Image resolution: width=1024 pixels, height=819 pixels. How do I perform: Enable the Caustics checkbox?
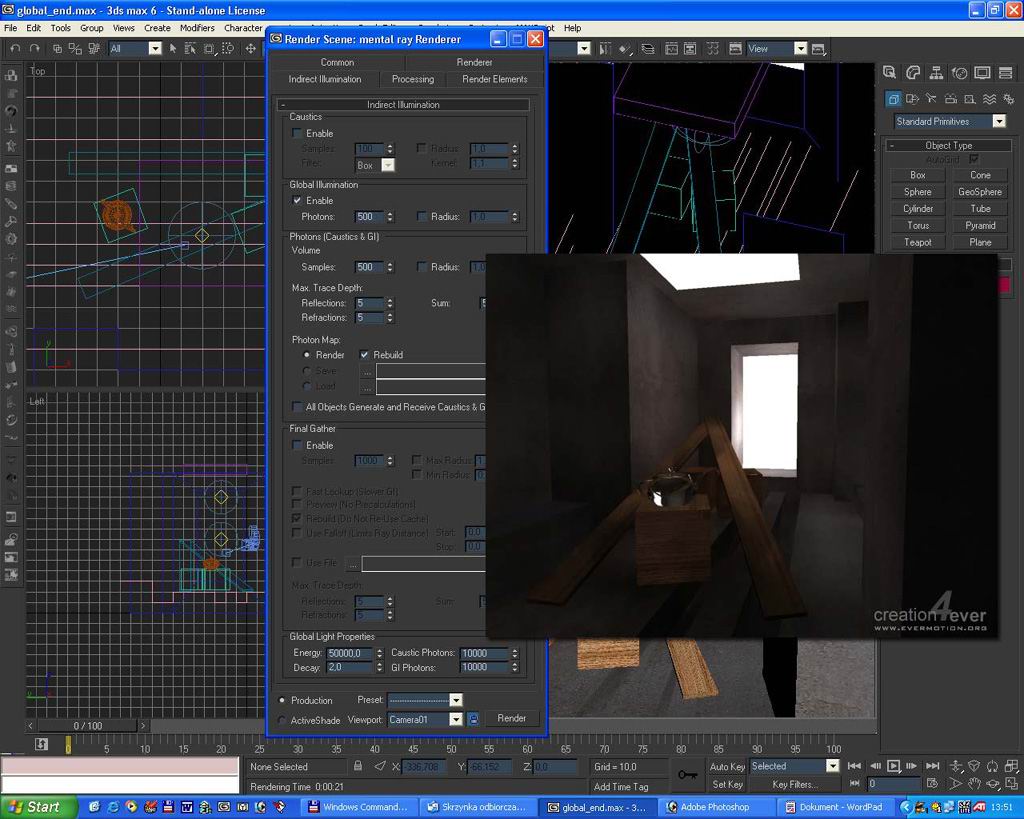(x=297, y=133)
